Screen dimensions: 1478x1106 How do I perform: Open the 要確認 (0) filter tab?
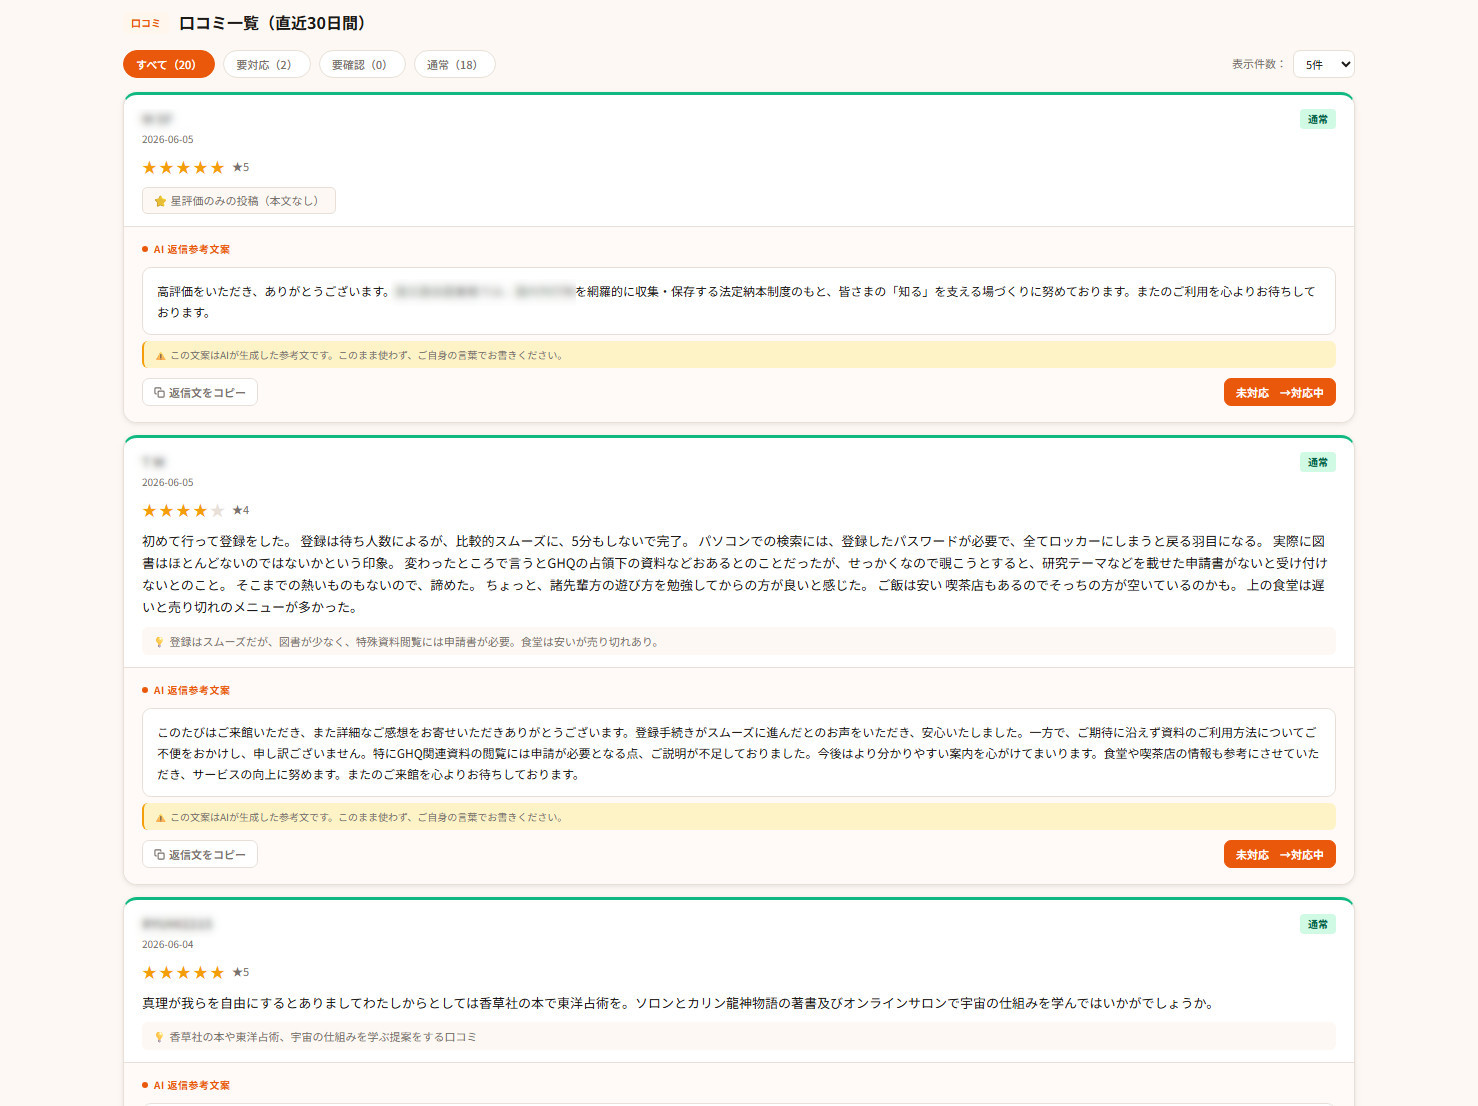pos(361,64)
